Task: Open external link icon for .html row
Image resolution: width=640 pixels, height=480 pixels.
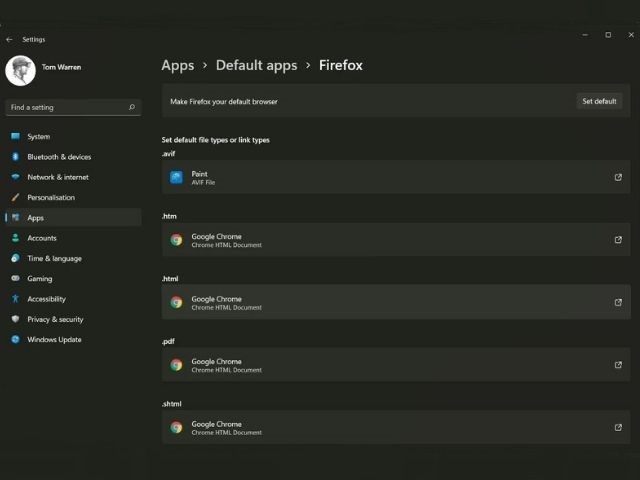Action: coord(618,302)
